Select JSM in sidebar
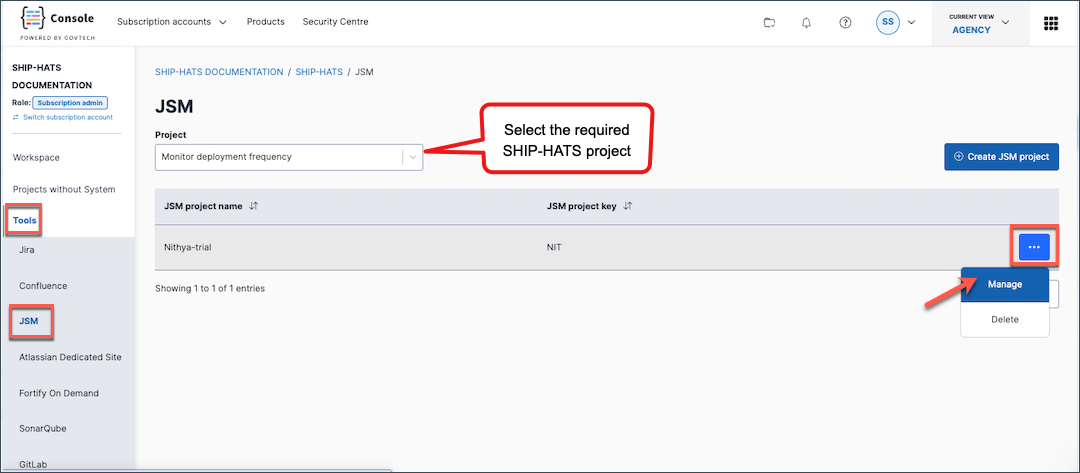Screen dimensions: 1080x473 [x=29, y=321]
